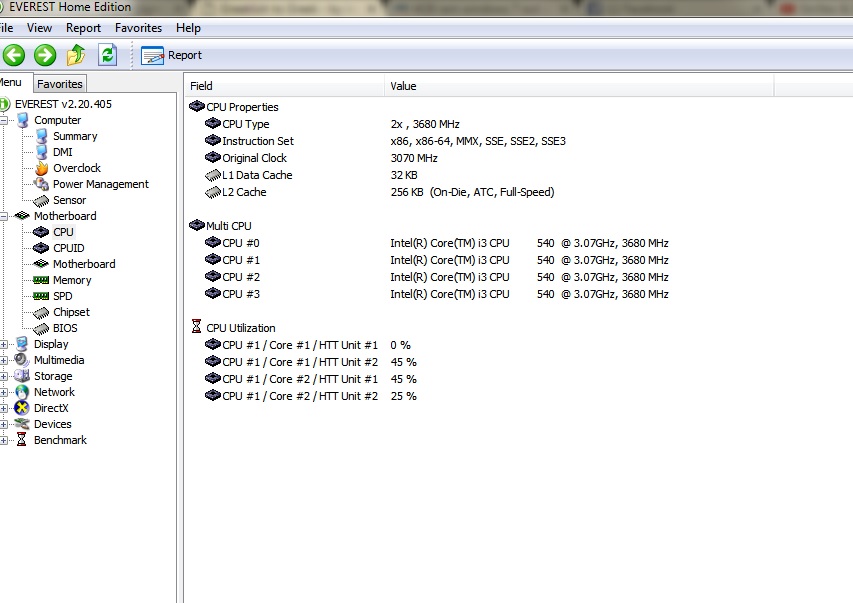Select the CPU tree item
This screenshot has height=603, width=853.
pos(63,232)
